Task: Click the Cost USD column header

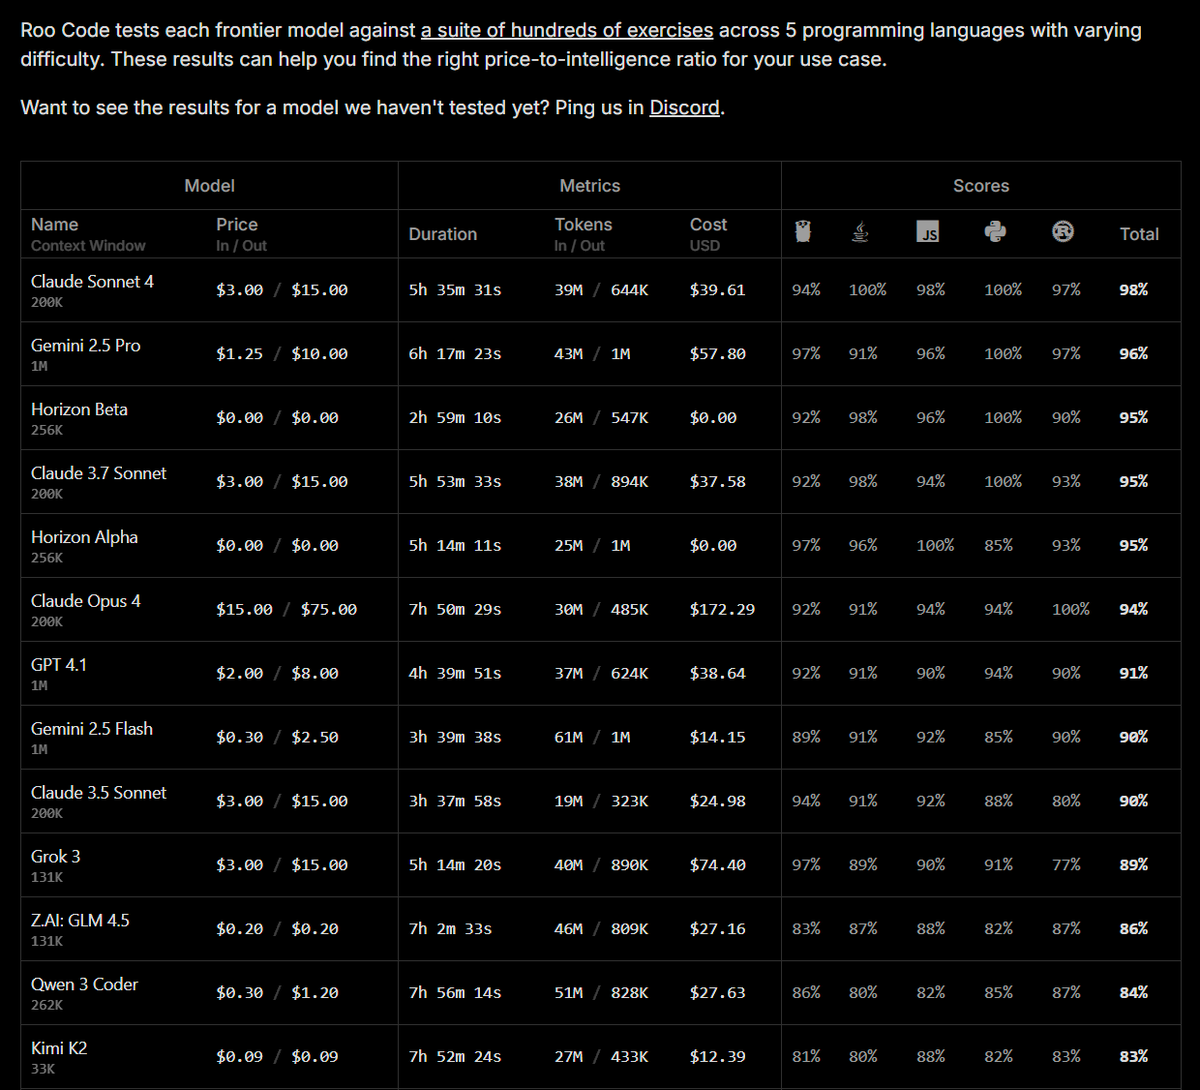Action: 708,234
